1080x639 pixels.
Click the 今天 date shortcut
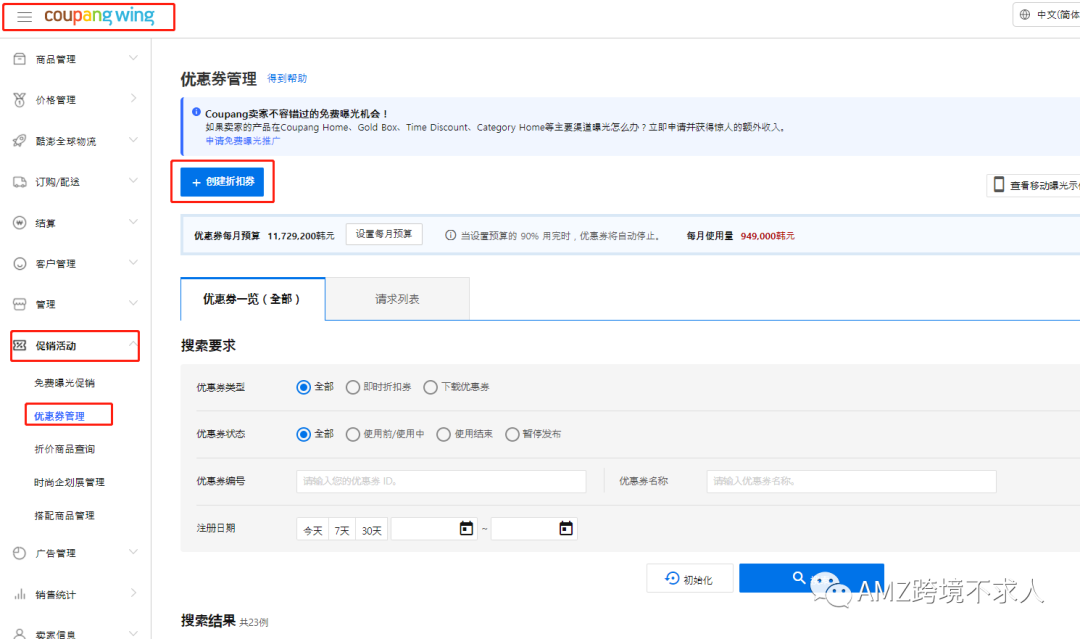tap(313, 530)
